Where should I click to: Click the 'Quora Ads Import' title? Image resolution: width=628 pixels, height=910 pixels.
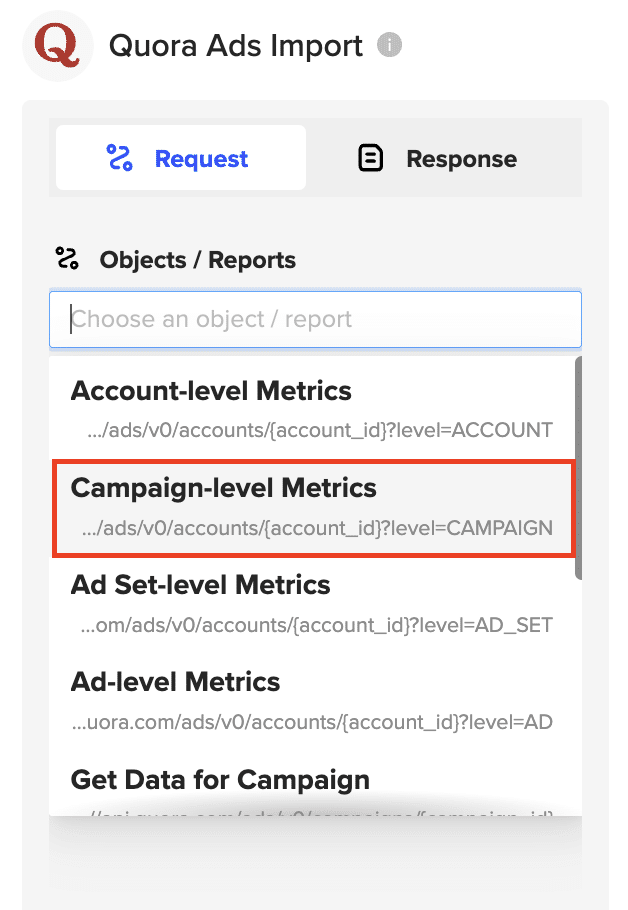point(236,46)
